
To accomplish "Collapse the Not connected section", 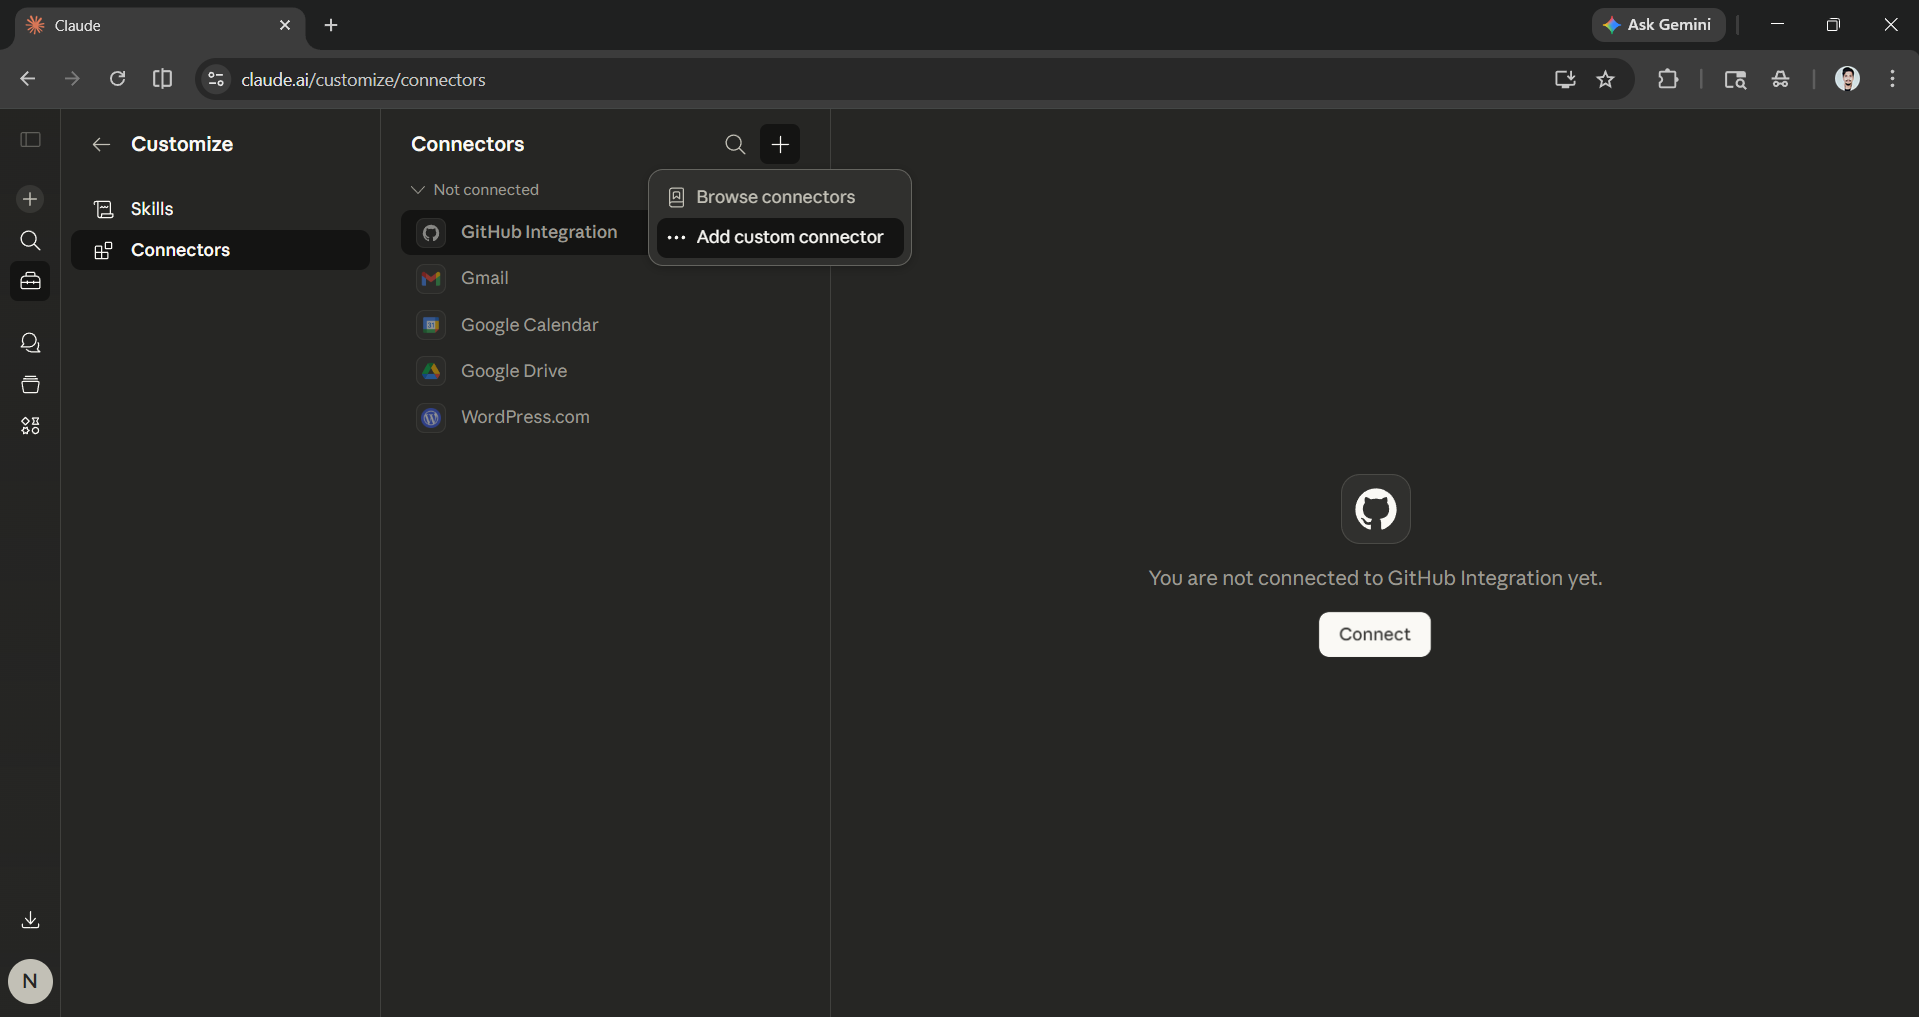I will 475,190.
